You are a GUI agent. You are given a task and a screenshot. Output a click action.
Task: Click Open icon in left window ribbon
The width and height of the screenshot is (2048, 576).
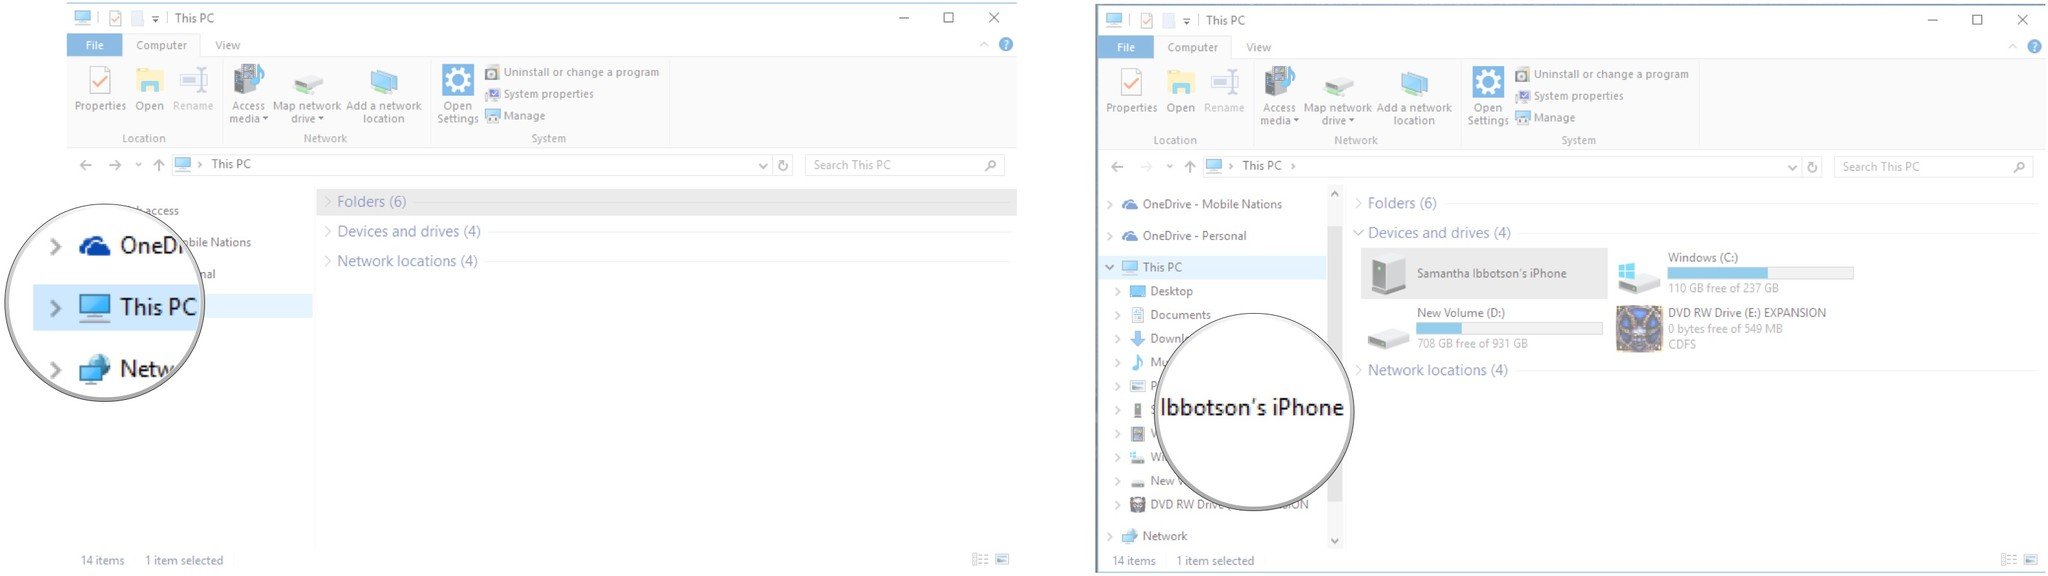149,88
